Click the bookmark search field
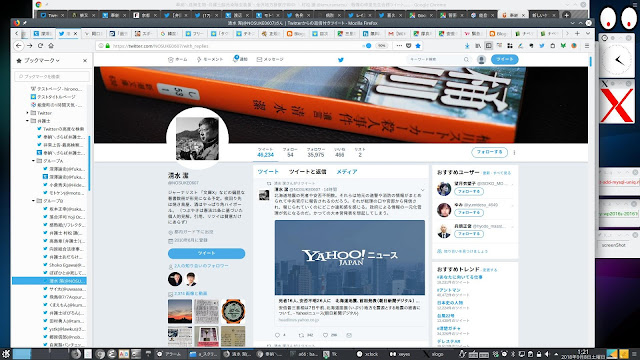The width and height of the screenshot is (640, 360). tap(52, 76)
